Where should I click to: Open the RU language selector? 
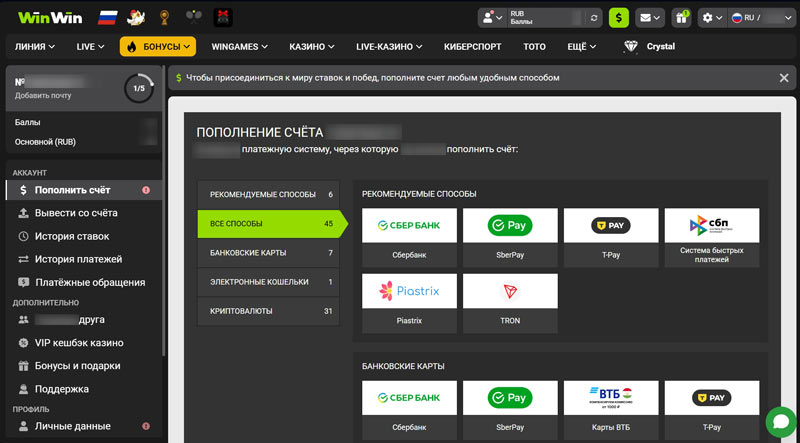pyautogui.click(x=761, y=18)
